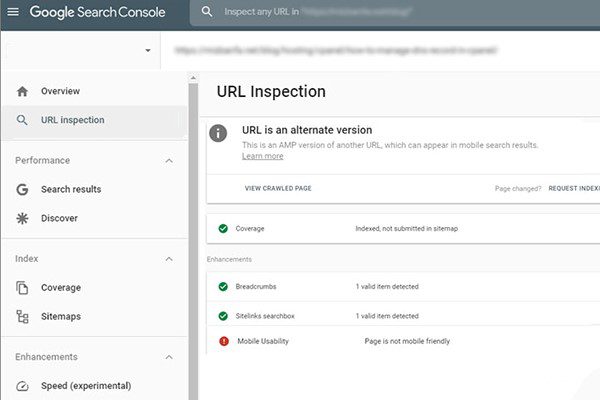
Task: Open the Mobile Usability row
Action: click(403, 341)
